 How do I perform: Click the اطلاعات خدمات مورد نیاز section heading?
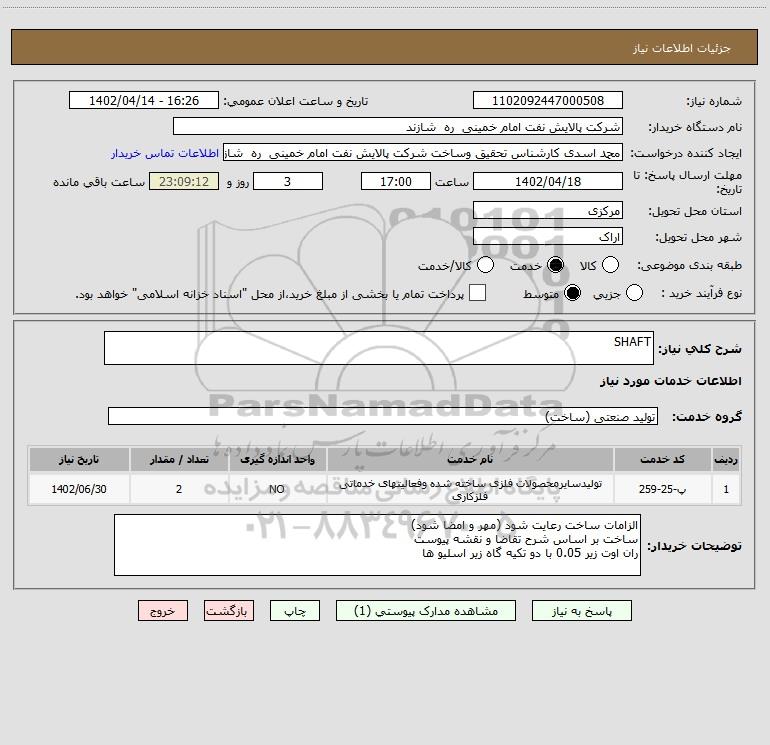671,381
